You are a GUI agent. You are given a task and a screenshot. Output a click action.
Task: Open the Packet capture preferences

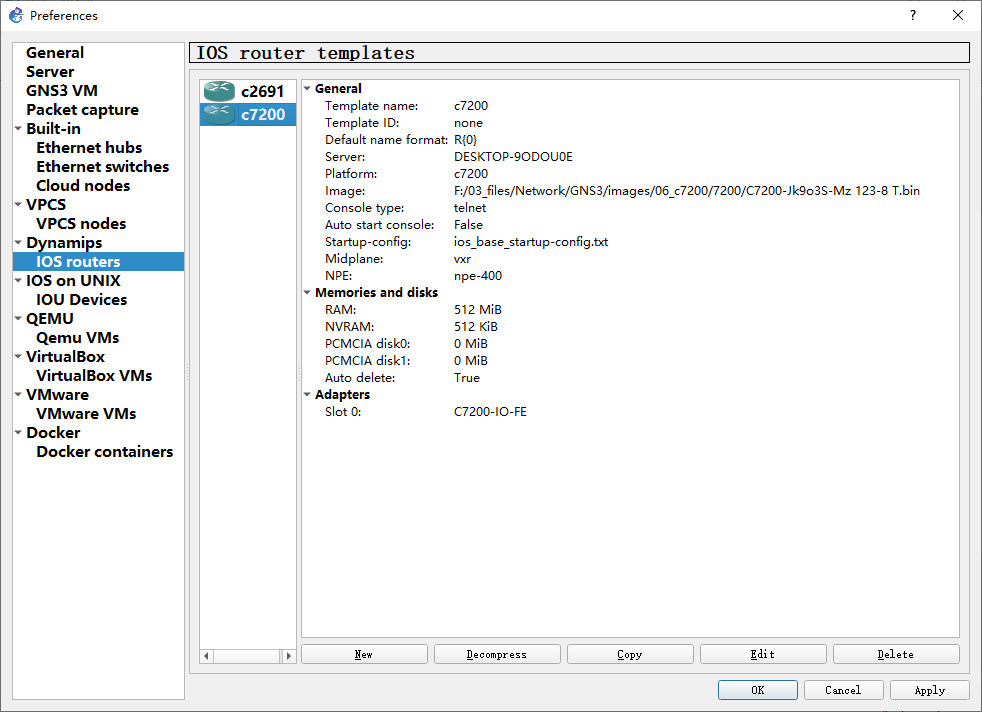82,110
